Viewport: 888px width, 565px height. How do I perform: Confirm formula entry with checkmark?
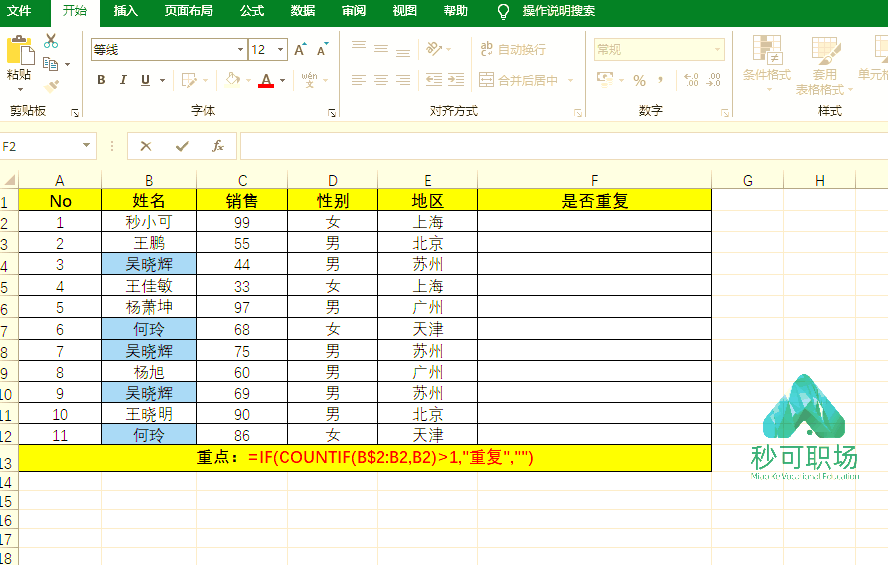coord(182,146)
